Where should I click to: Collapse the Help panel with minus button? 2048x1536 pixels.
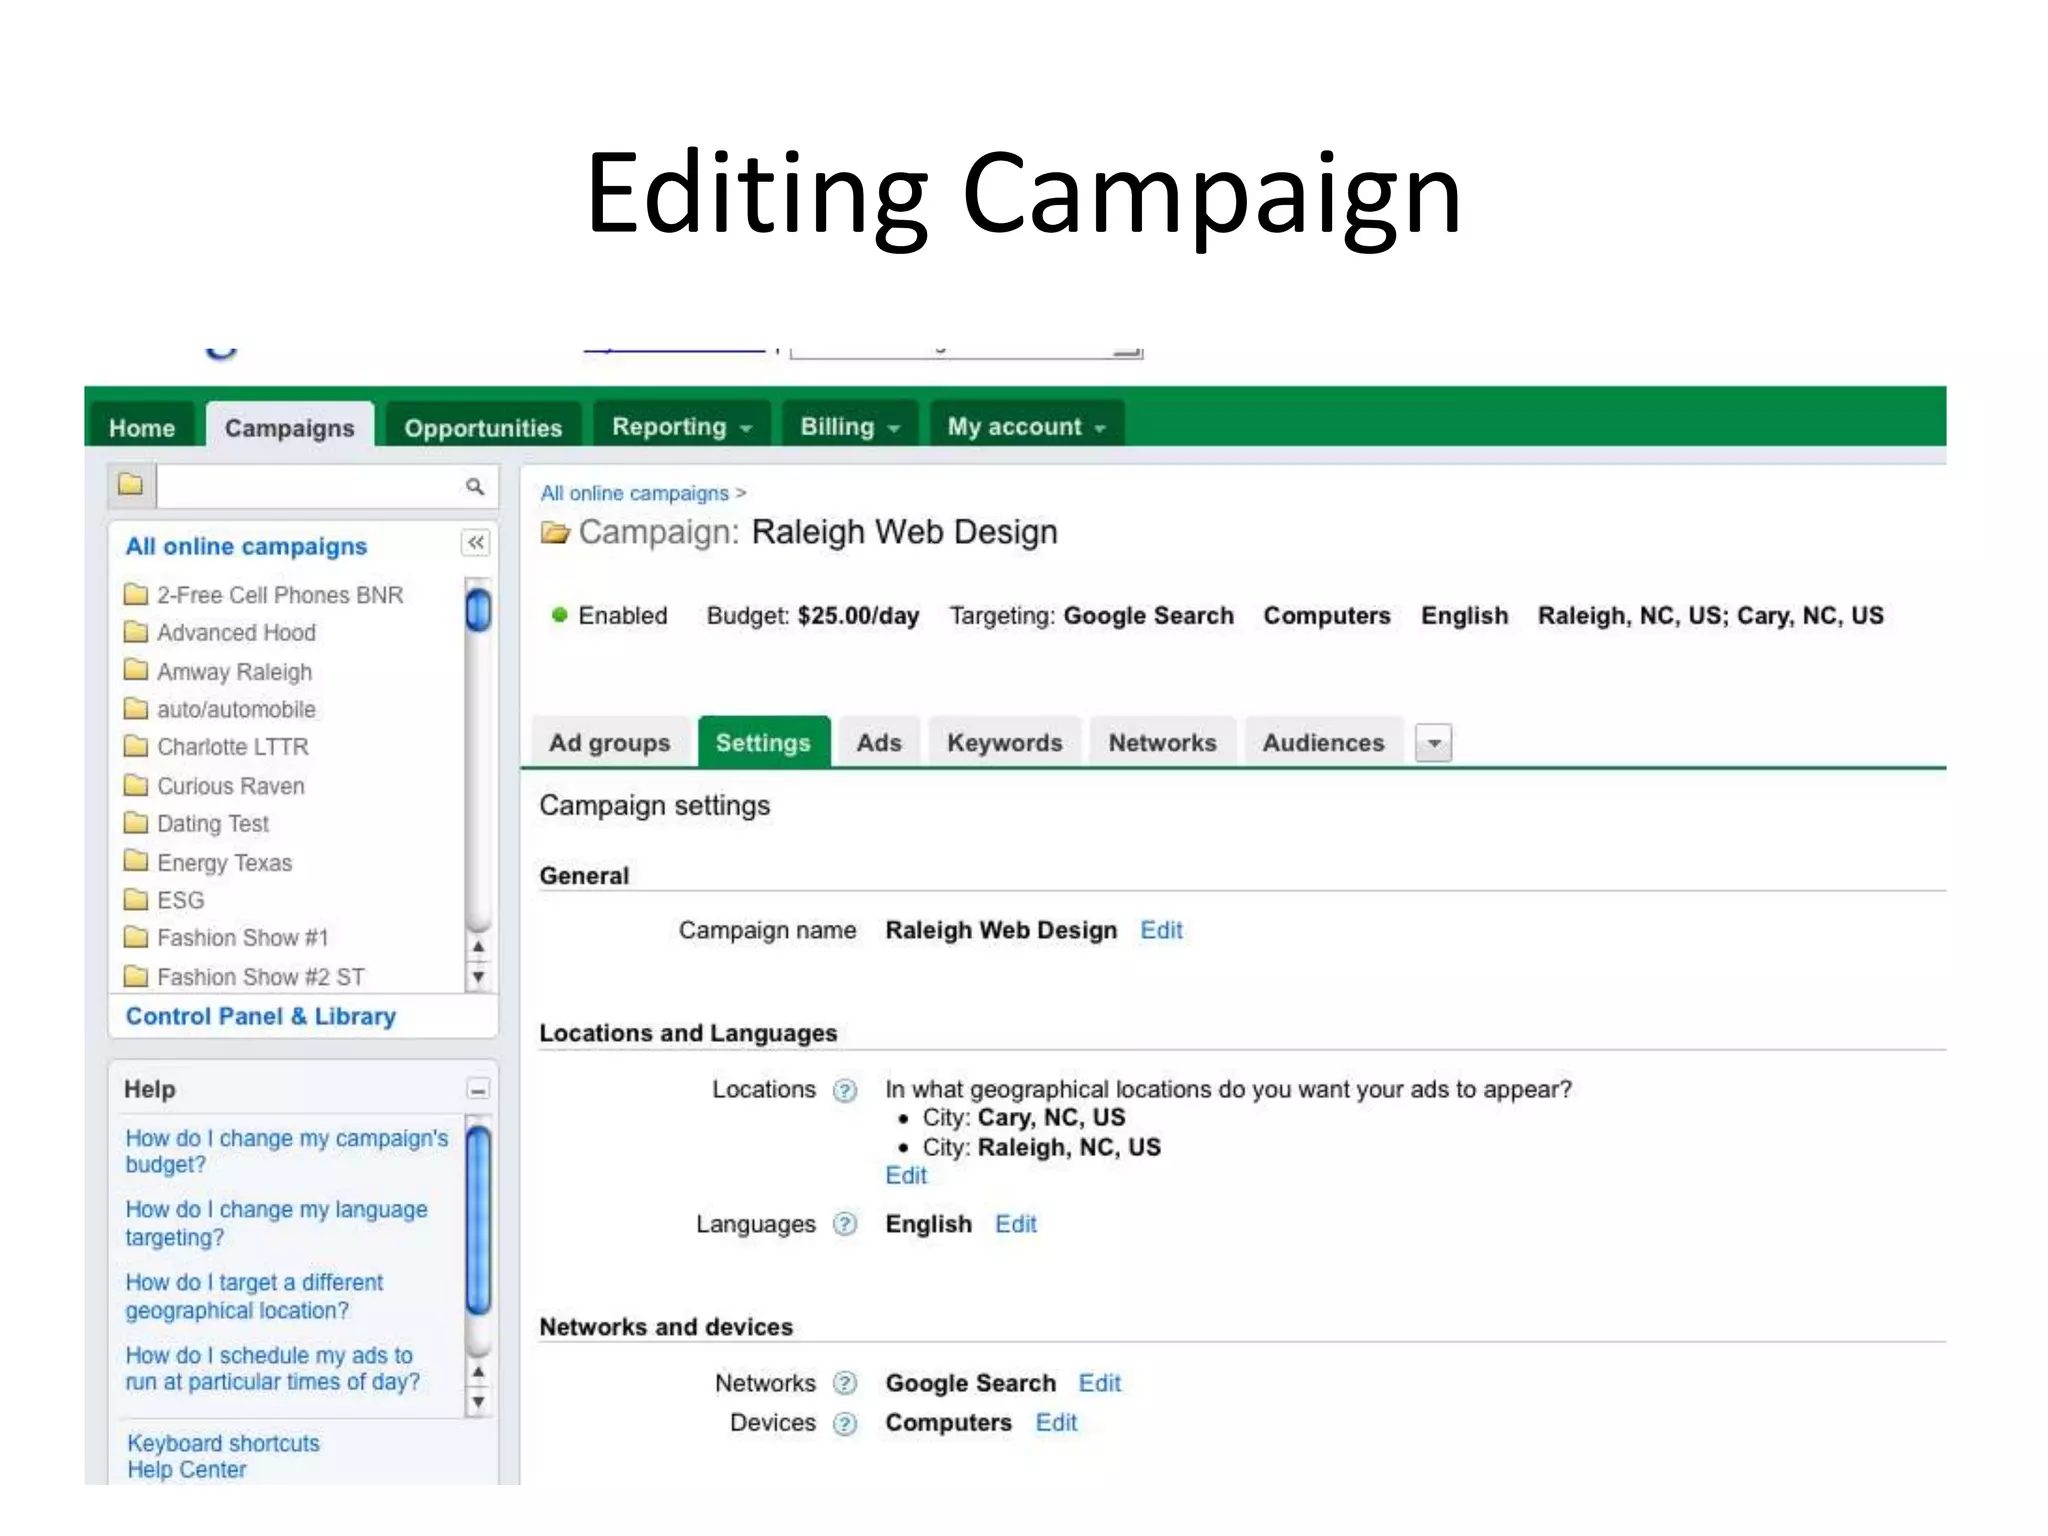click(478, 1089)
